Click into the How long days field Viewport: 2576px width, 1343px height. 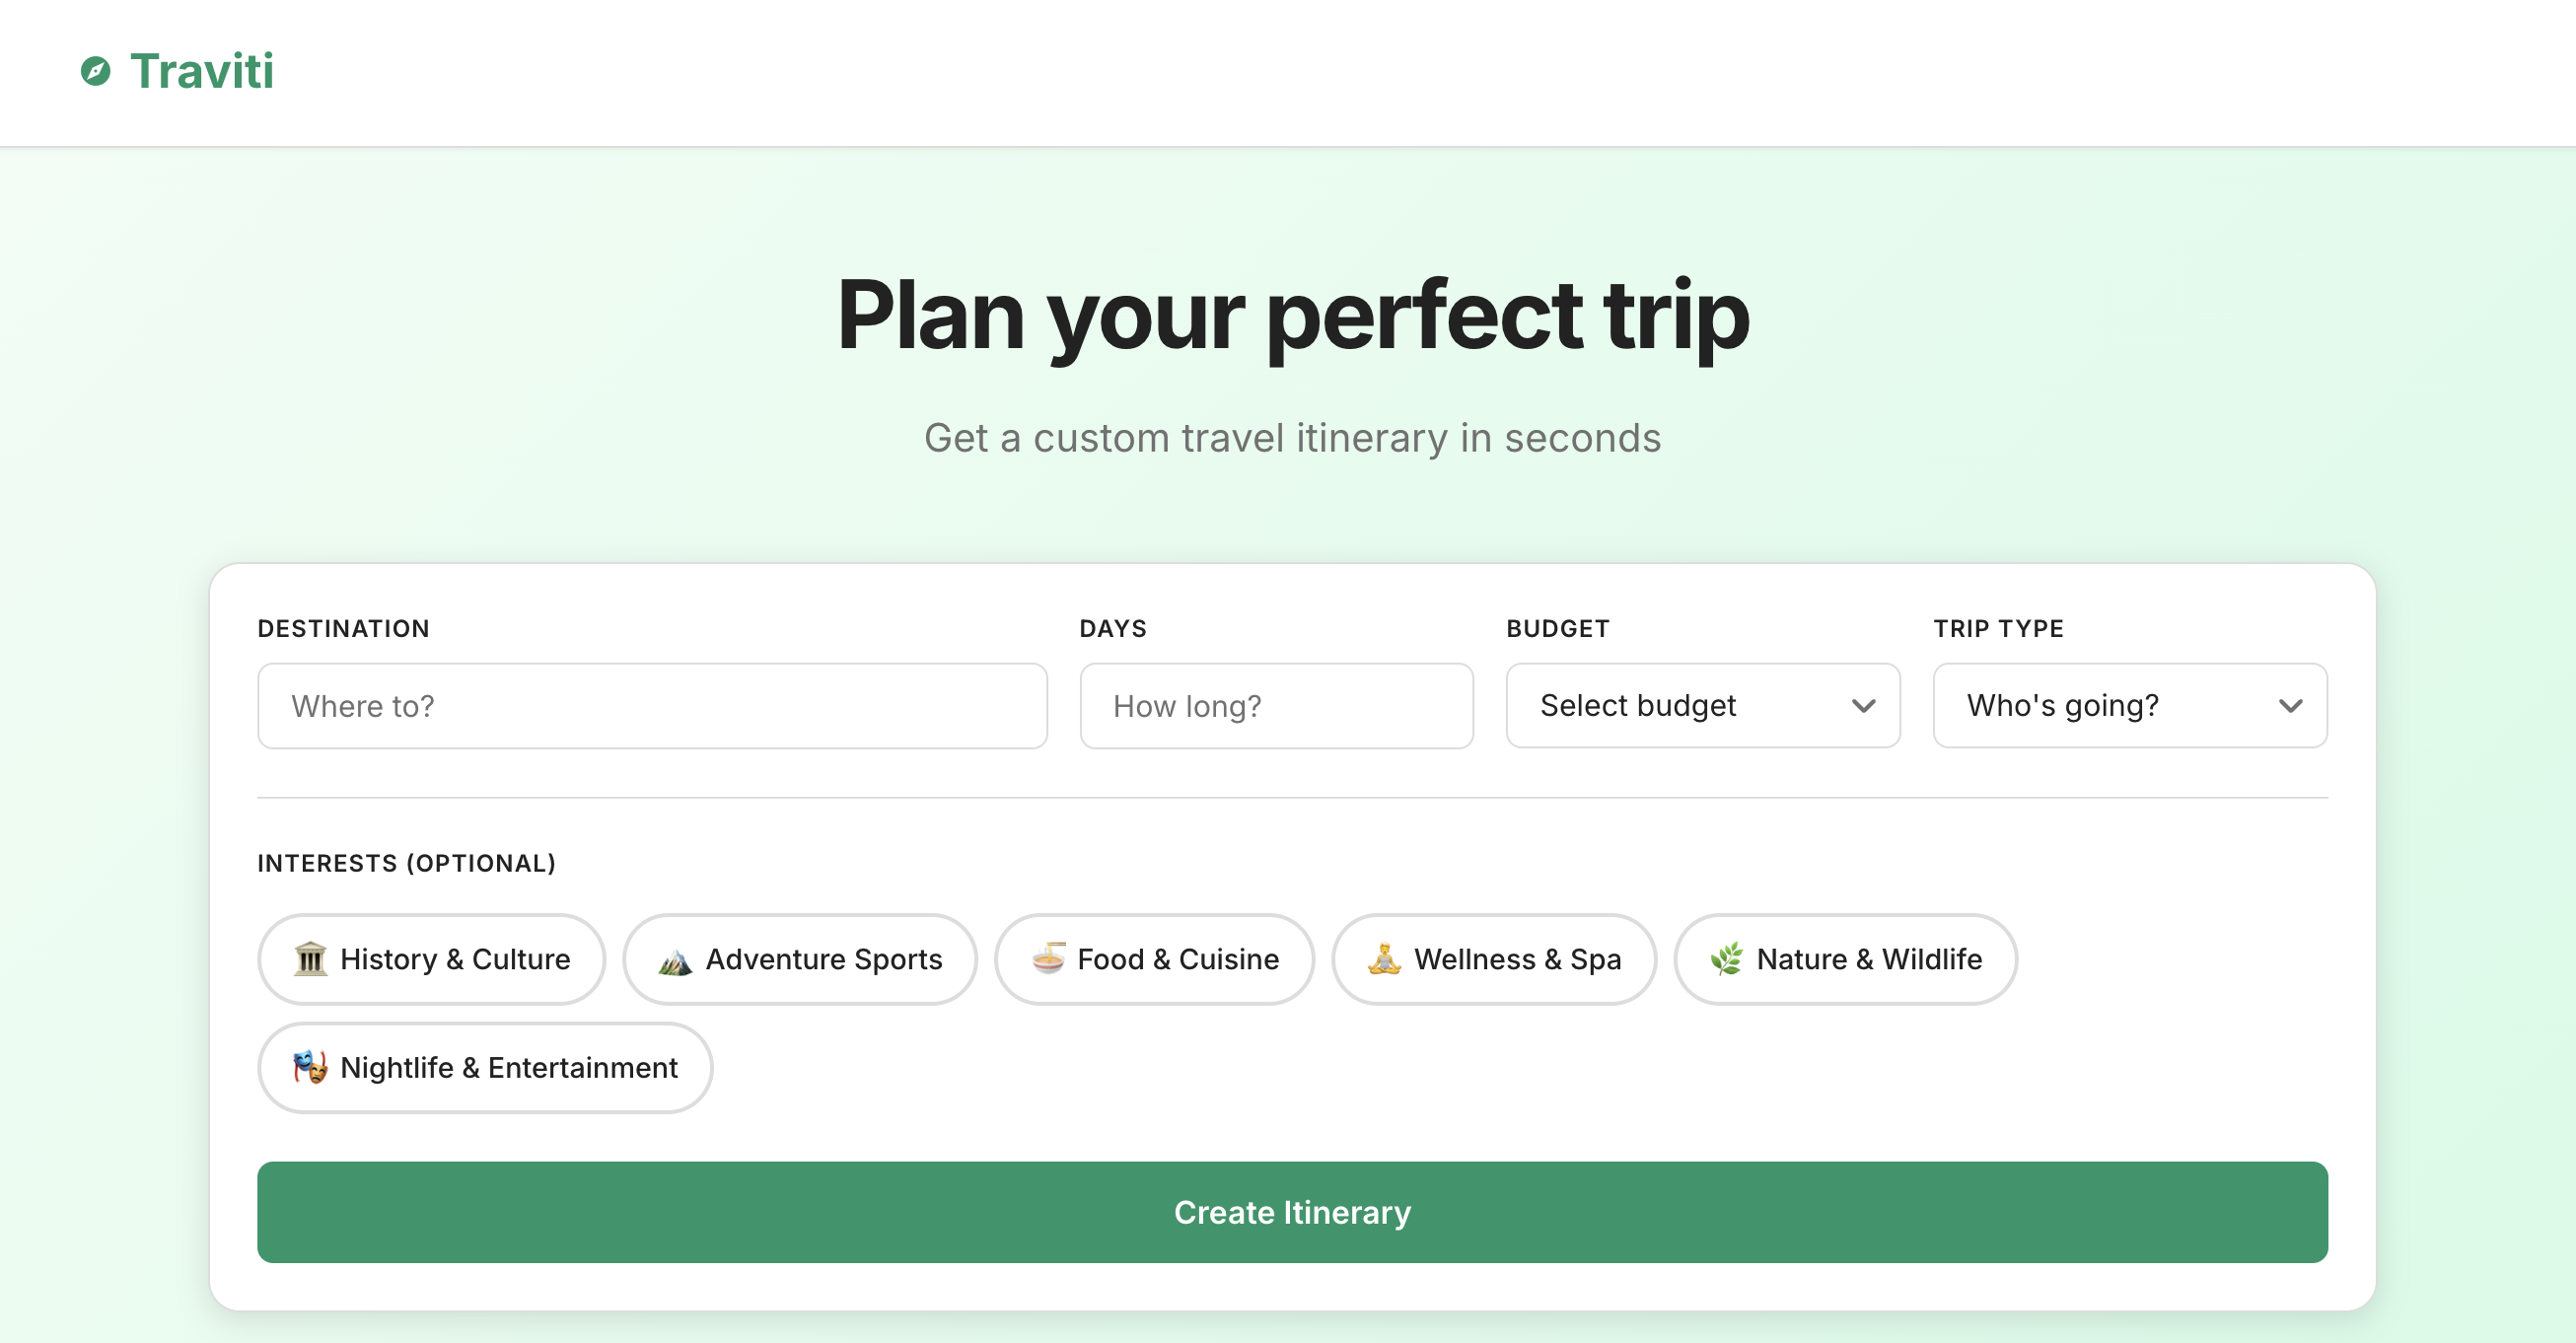coord(1276,706)
